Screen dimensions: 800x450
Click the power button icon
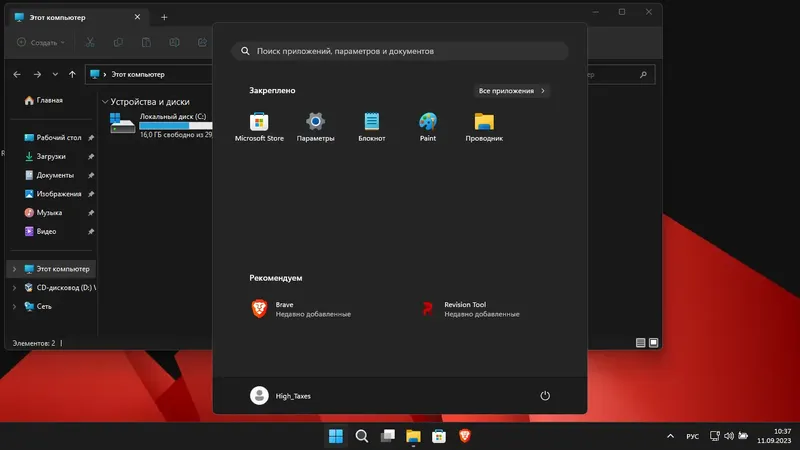pyautogui.click(x=545, y=395)
